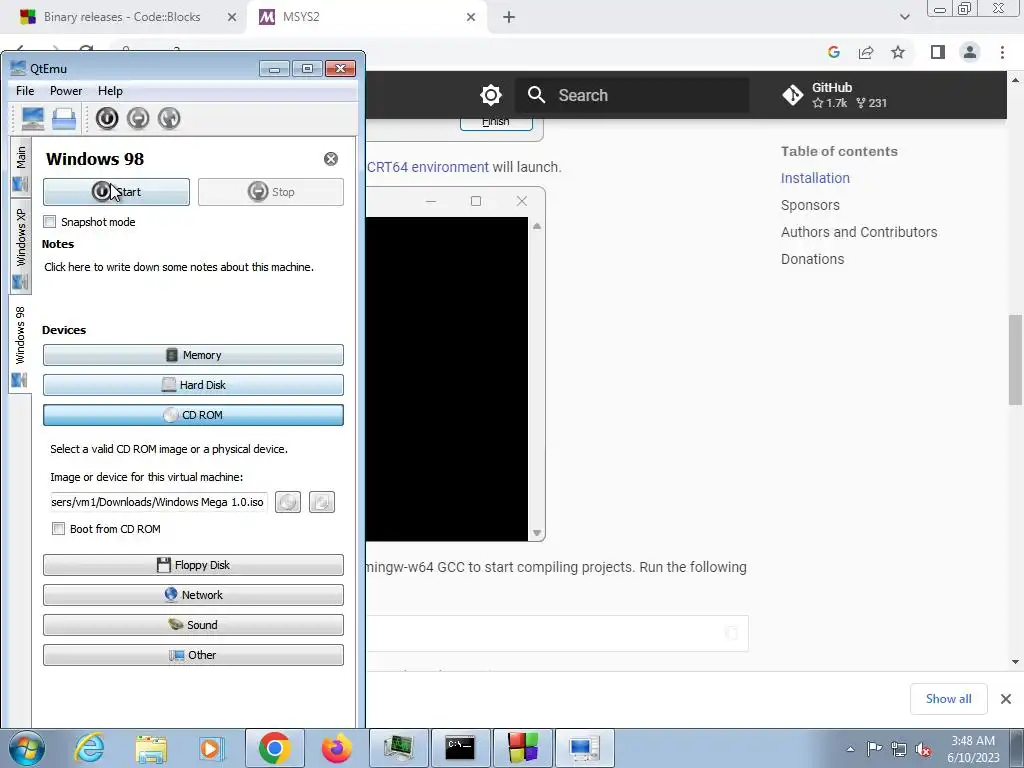Click the notes area to write machine notes
This screenshot has height=768, width=1024.
pos(179,267)
